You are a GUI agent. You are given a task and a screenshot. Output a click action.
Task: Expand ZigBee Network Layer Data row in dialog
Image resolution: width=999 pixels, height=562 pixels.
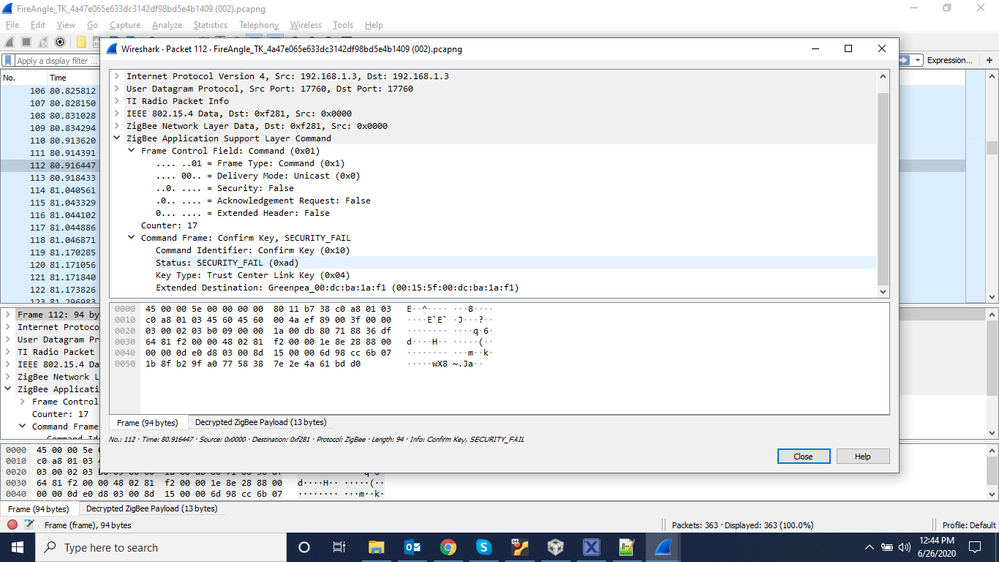117,126
